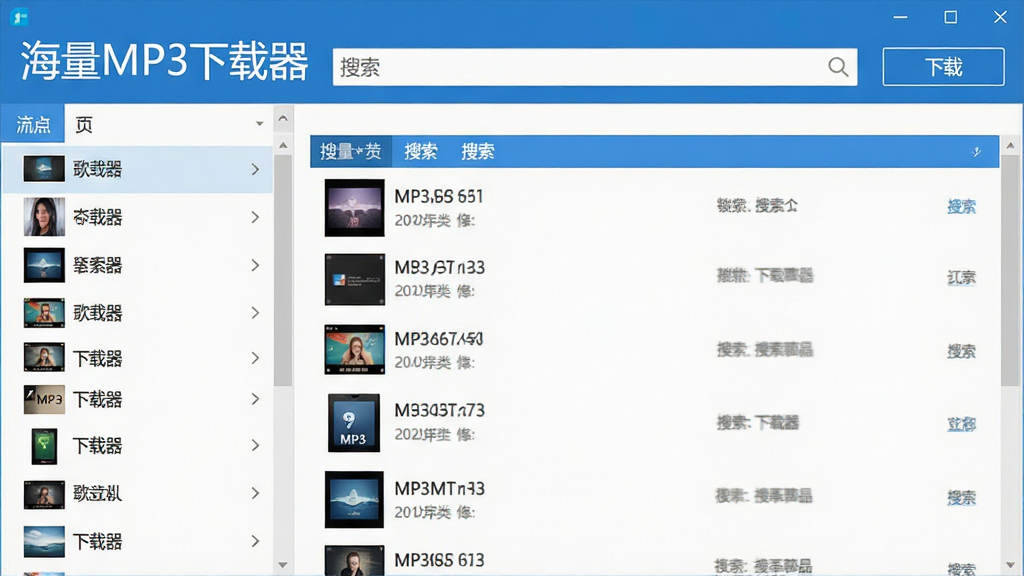Screen dimensions: 1024x576
Task: Click the left list scrollbar down arrow
Action: point(283,565)
